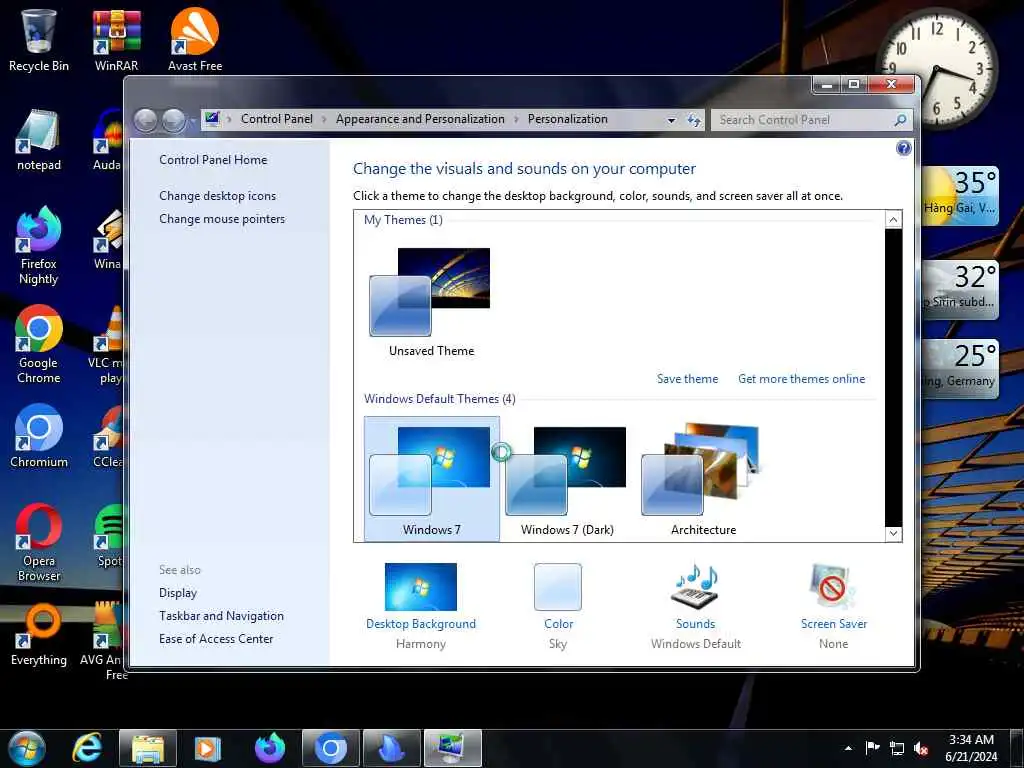Image resolution: width=1024 pixels, height=768 pixels.
Task: Open dropdown arrow after Control Panel breadcrumb
Action: click(324, 120)
